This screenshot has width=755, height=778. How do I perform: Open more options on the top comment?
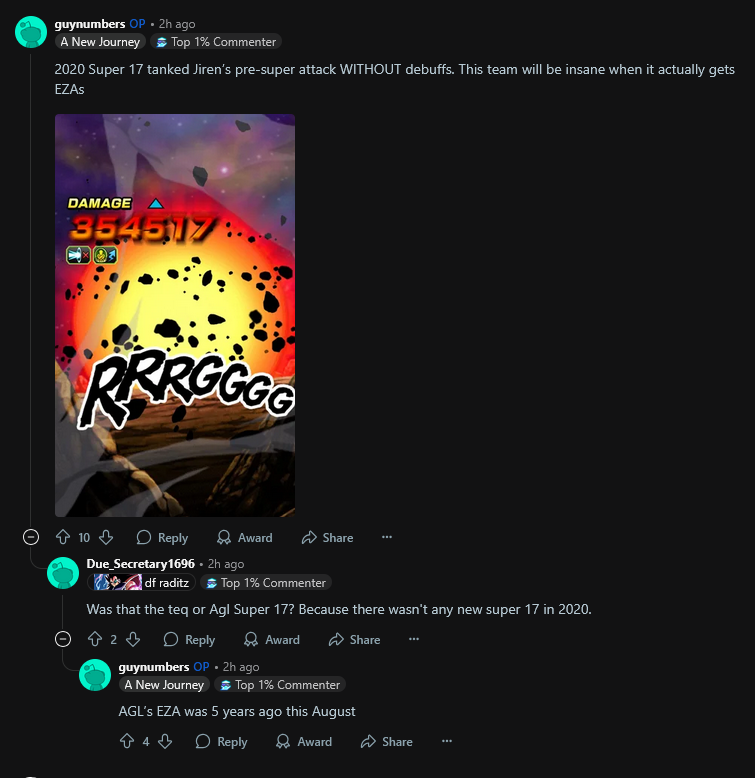[387, 537]
